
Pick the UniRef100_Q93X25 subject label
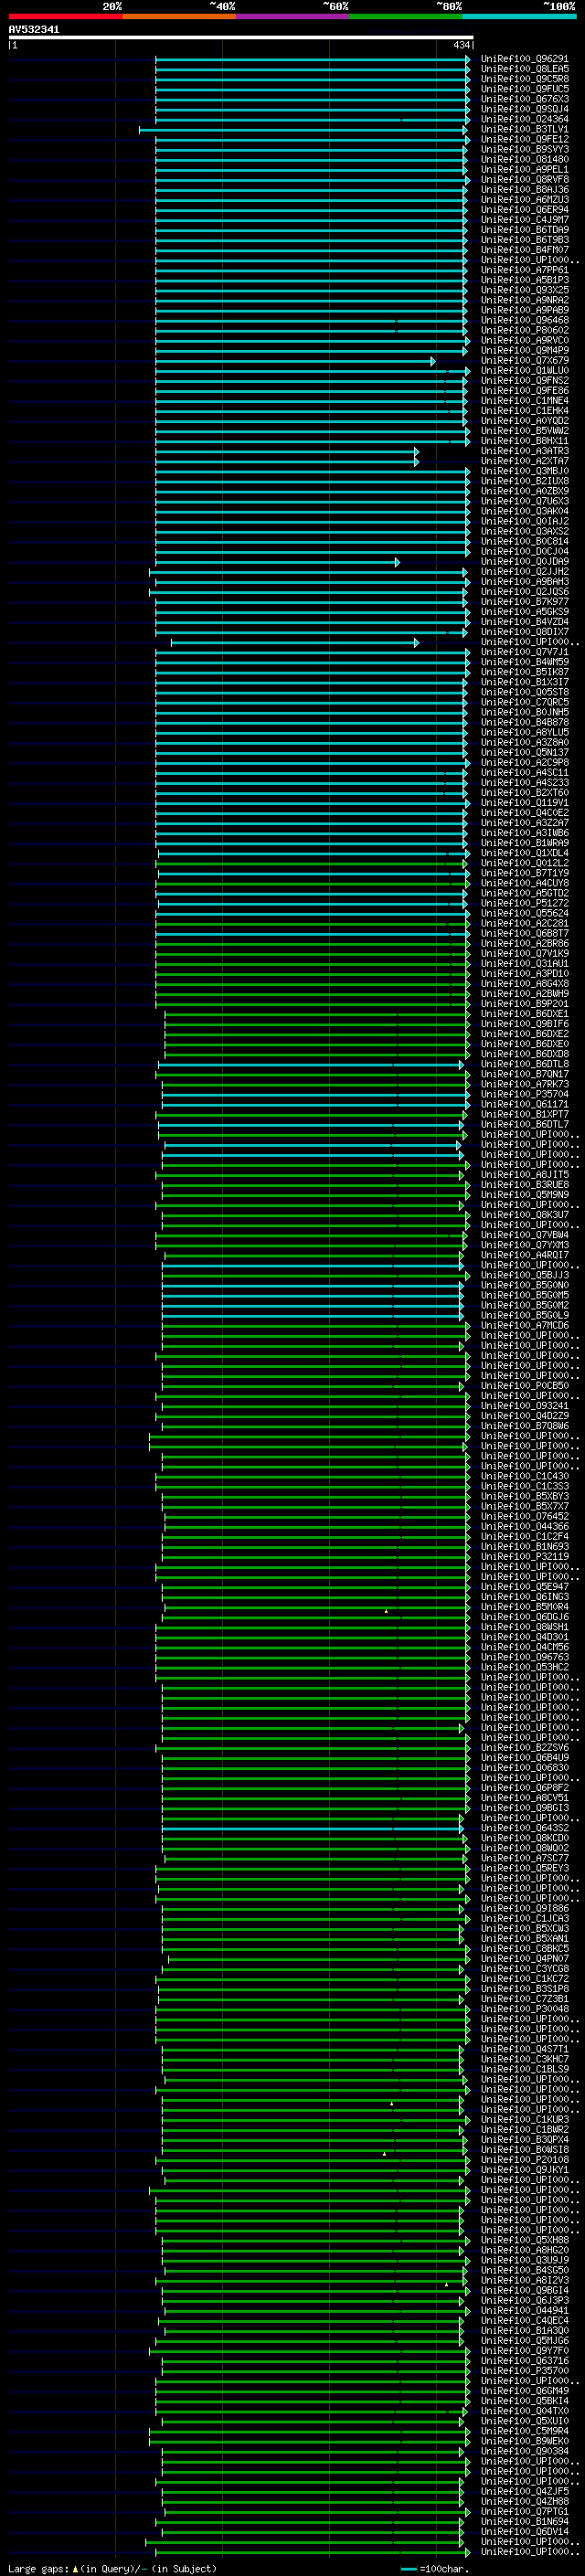[524, 290]
